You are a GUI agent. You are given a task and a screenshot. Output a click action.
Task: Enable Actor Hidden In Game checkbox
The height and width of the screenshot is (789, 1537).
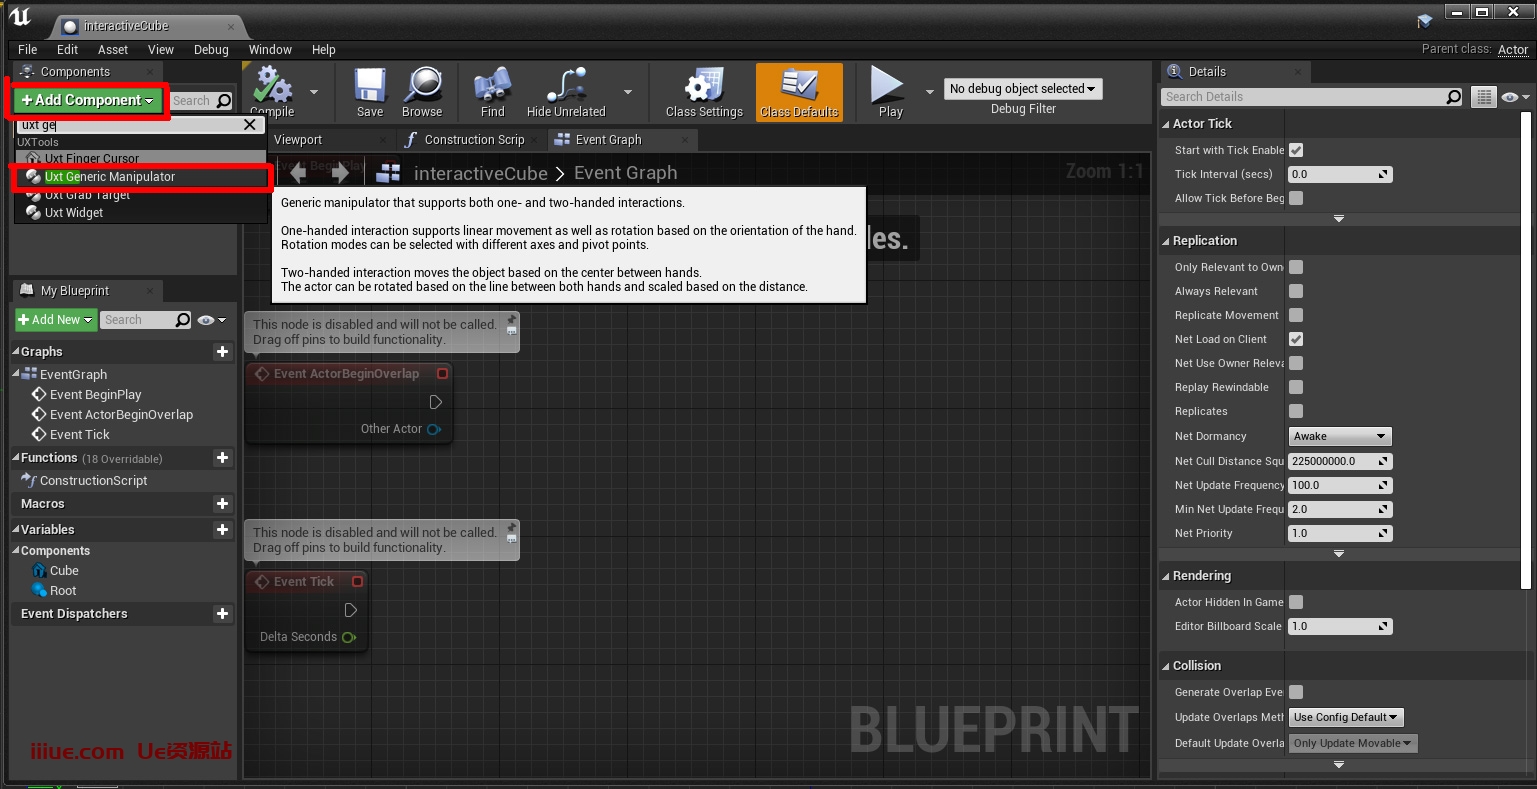point(1296,602)
